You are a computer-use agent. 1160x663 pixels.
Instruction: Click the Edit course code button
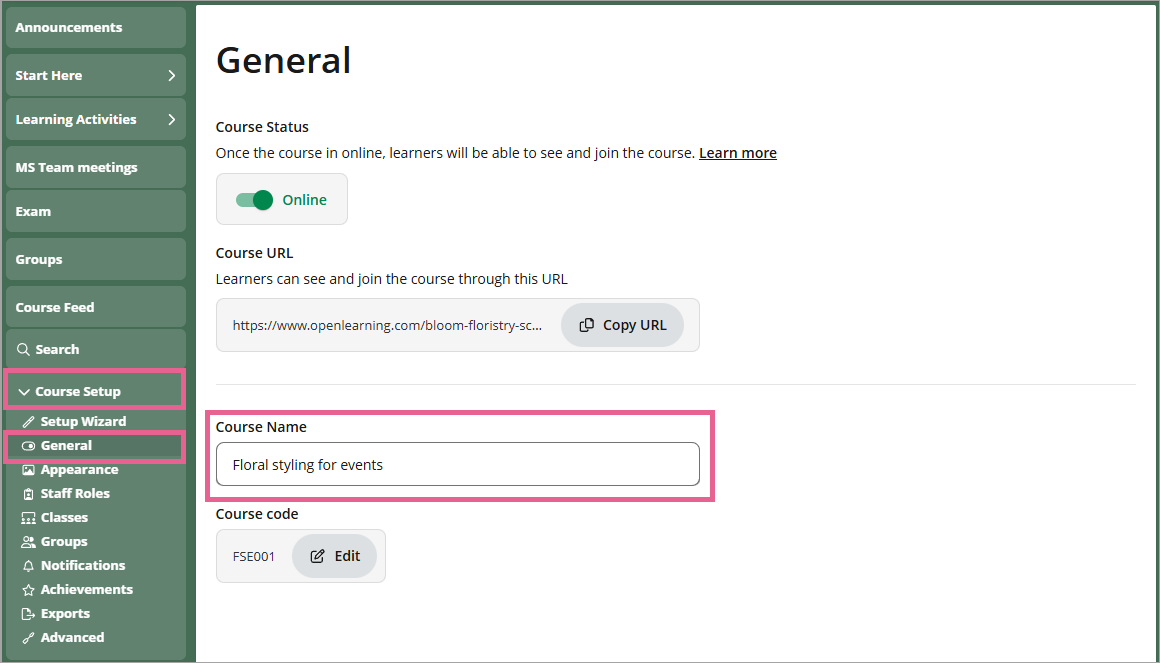click(x=335, y=556)
